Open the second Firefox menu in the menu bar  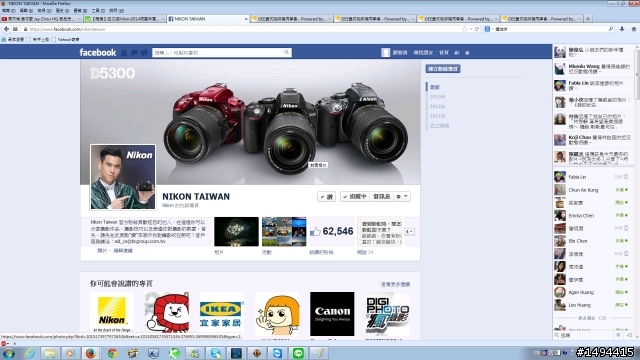[x=26, y=11]
